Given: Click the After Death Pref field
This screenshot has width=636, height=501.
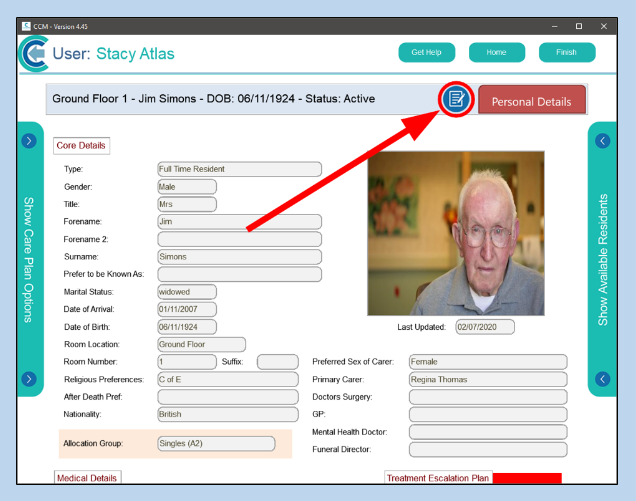Looking at the screenshot, I should click(x=228, y=397).
